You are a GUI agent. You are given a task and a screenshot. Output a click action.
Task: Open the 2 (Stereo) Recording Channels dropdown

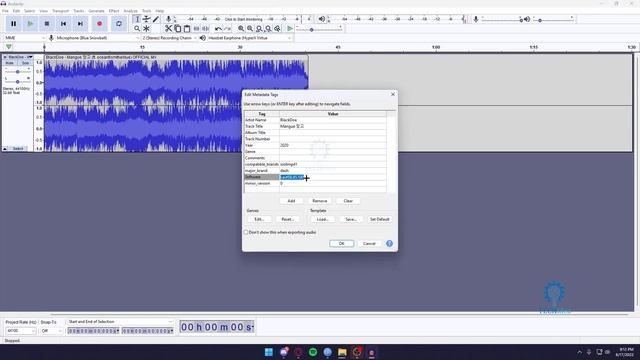click(169, 38)
